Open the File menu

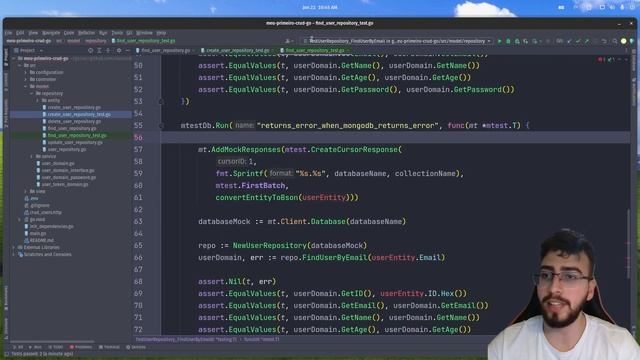point(8,33)
